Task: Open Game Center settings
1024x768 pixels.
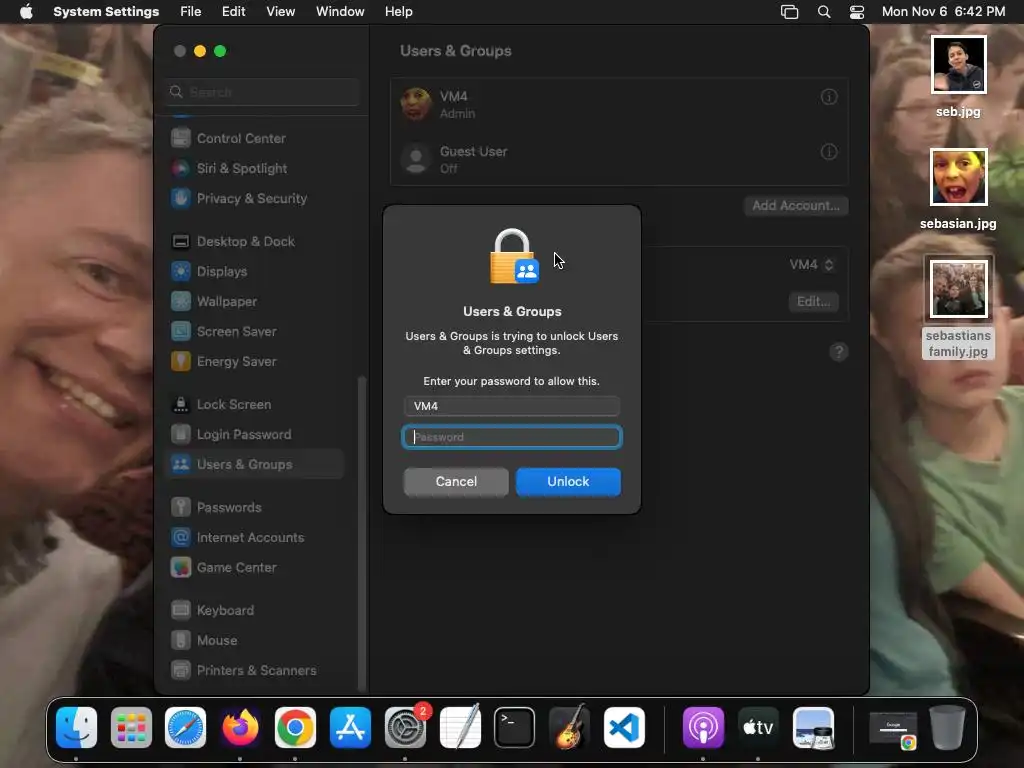Action: coord(255,568)
